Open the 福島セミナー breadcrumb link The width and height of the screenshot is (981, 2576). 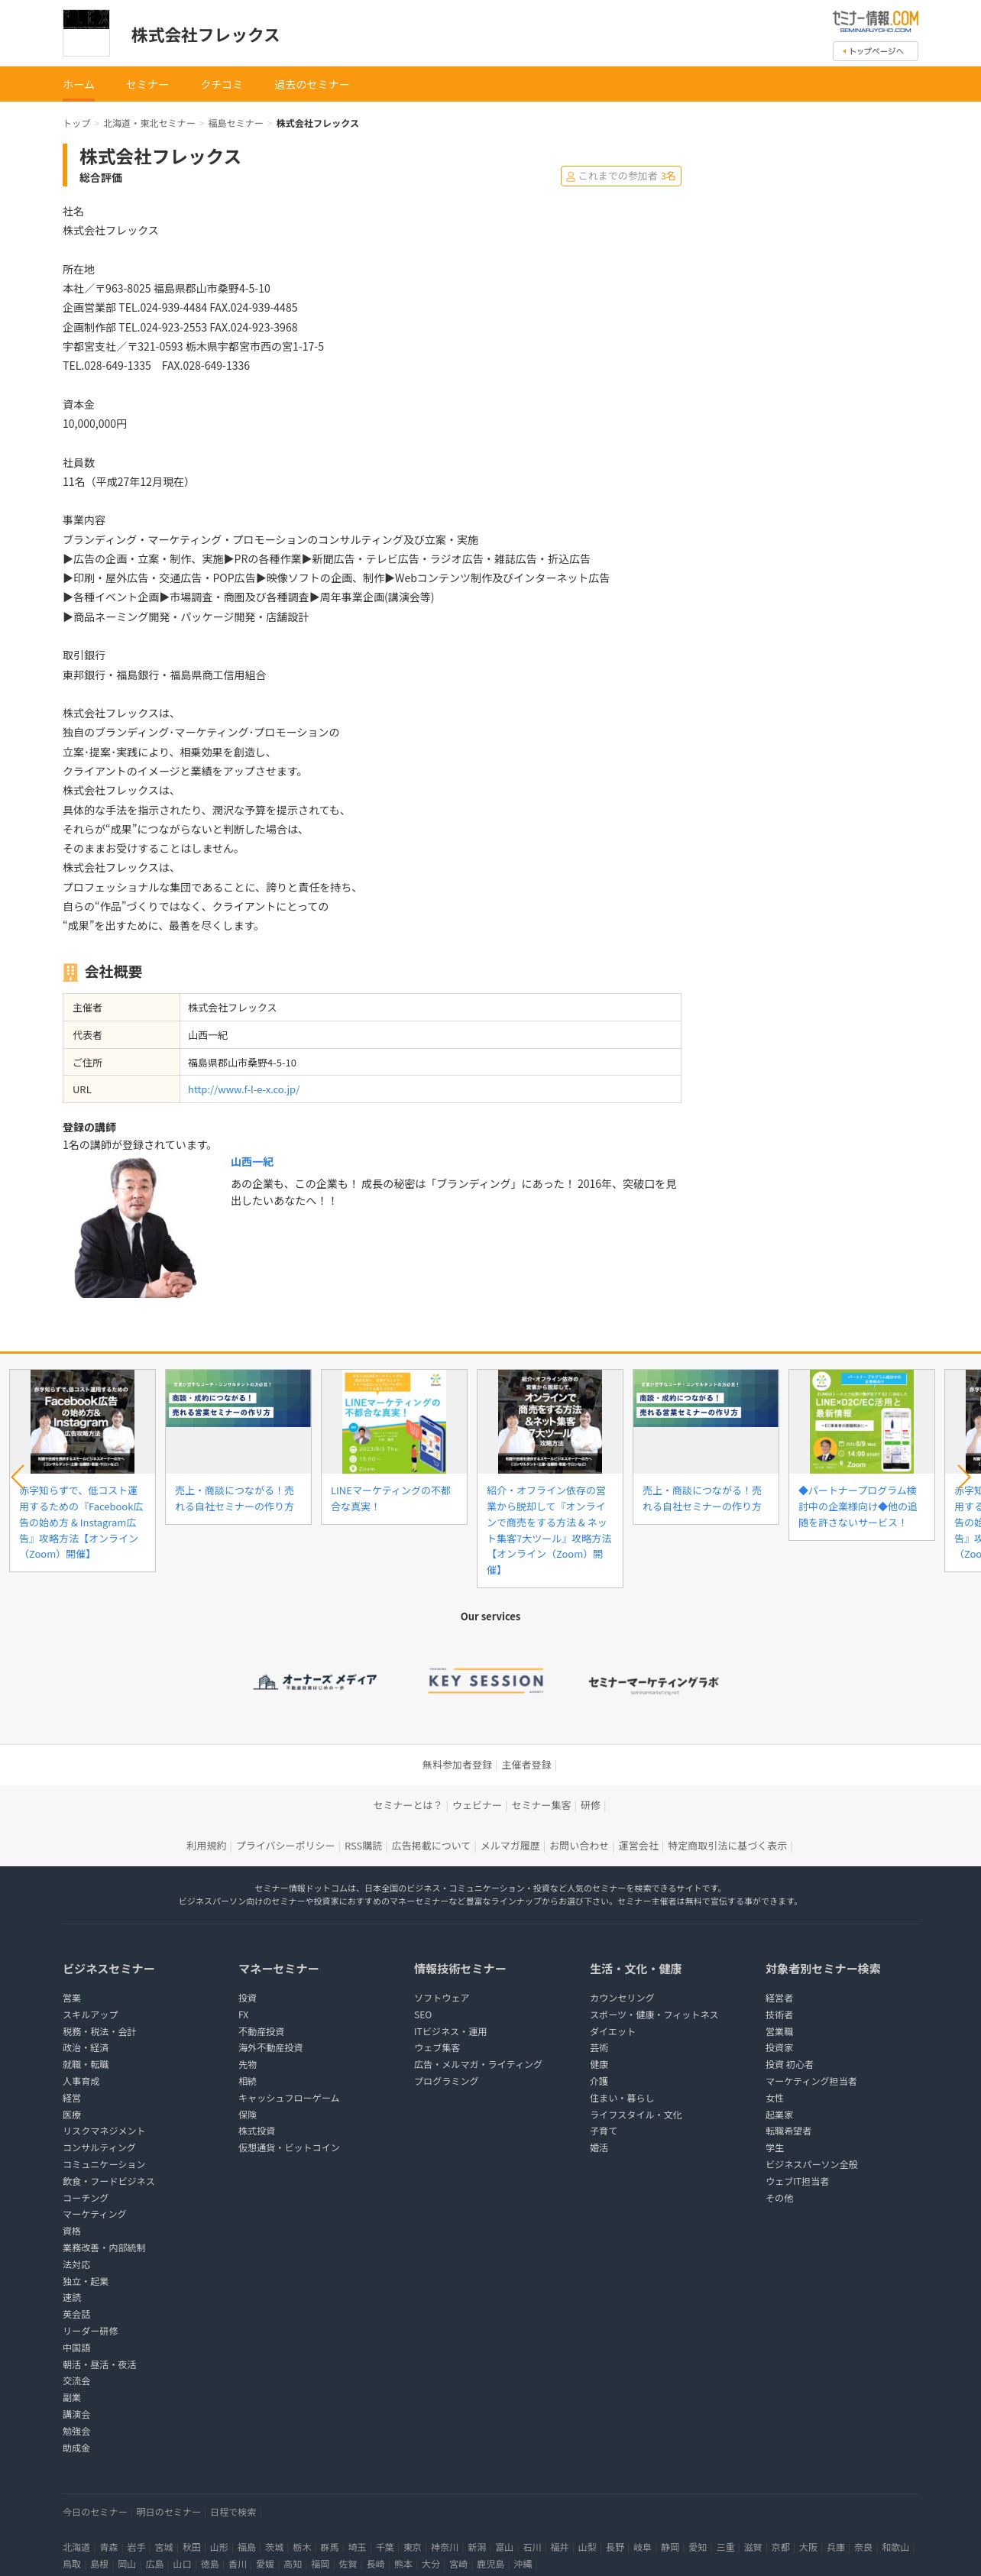tap(235, 123)
